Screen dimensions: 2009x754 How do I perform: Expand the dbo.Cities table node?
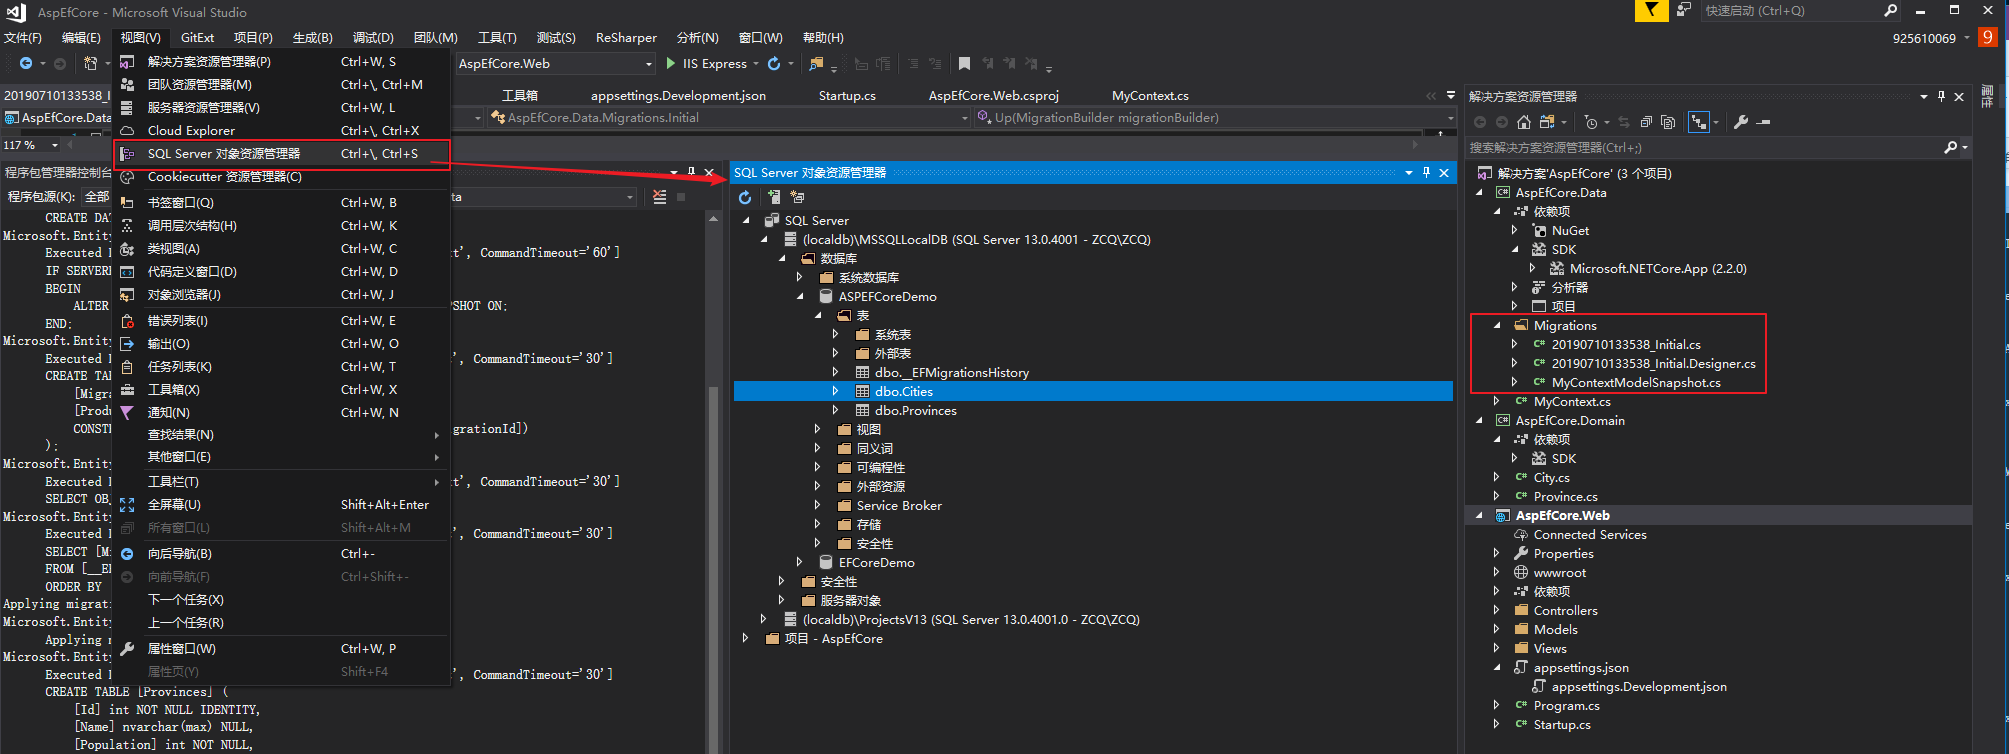[x=835, y=391]
